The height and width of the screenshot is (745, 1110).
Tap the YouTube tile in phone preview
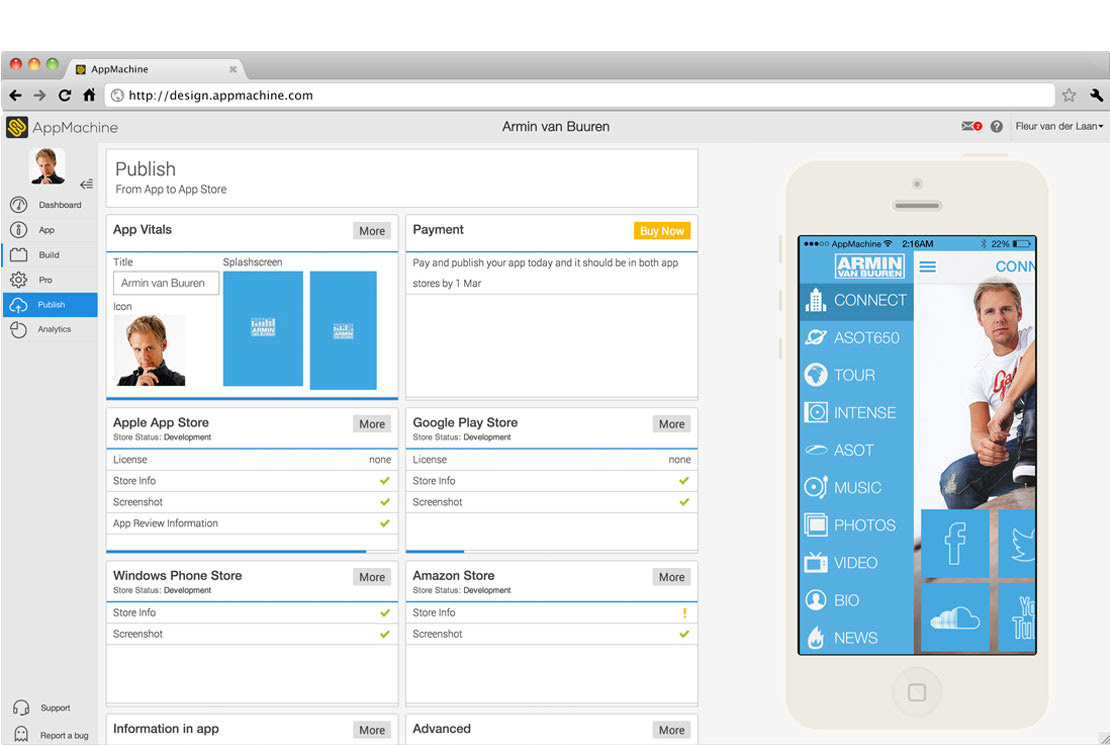pos(1017,617)
